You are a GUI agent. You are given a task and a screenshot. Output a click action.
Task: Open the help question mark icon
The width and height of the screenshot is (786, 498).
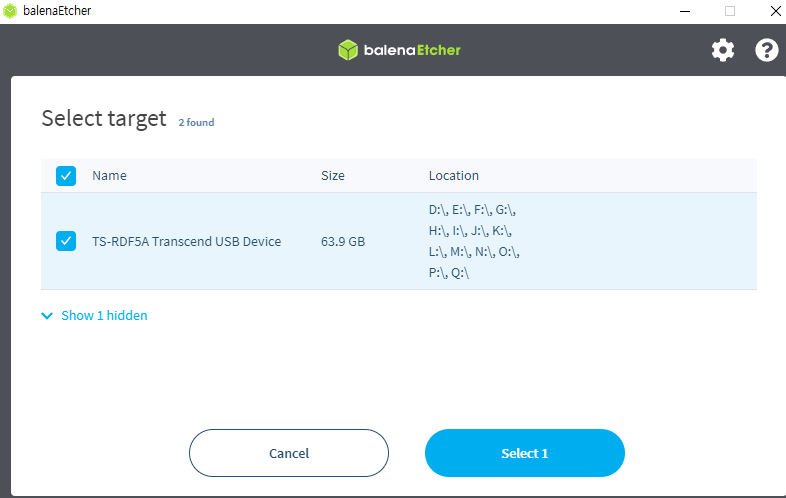tap(766, 50)
